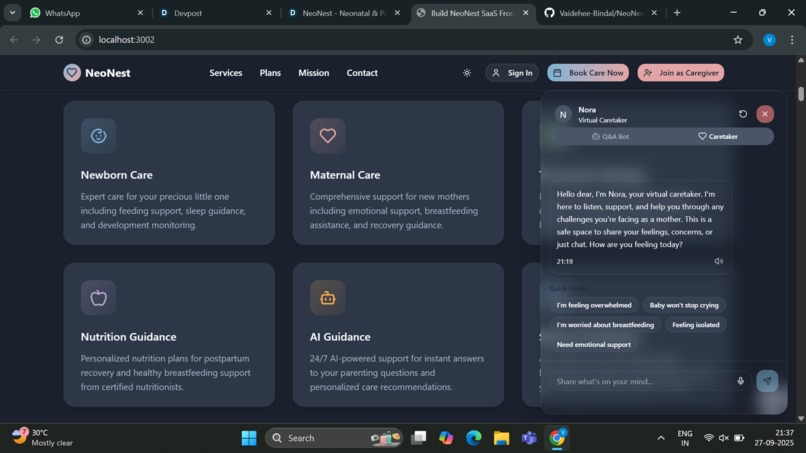Open Copilot from the taskbar
806x453 pixels.
click(x=446, y=438)
